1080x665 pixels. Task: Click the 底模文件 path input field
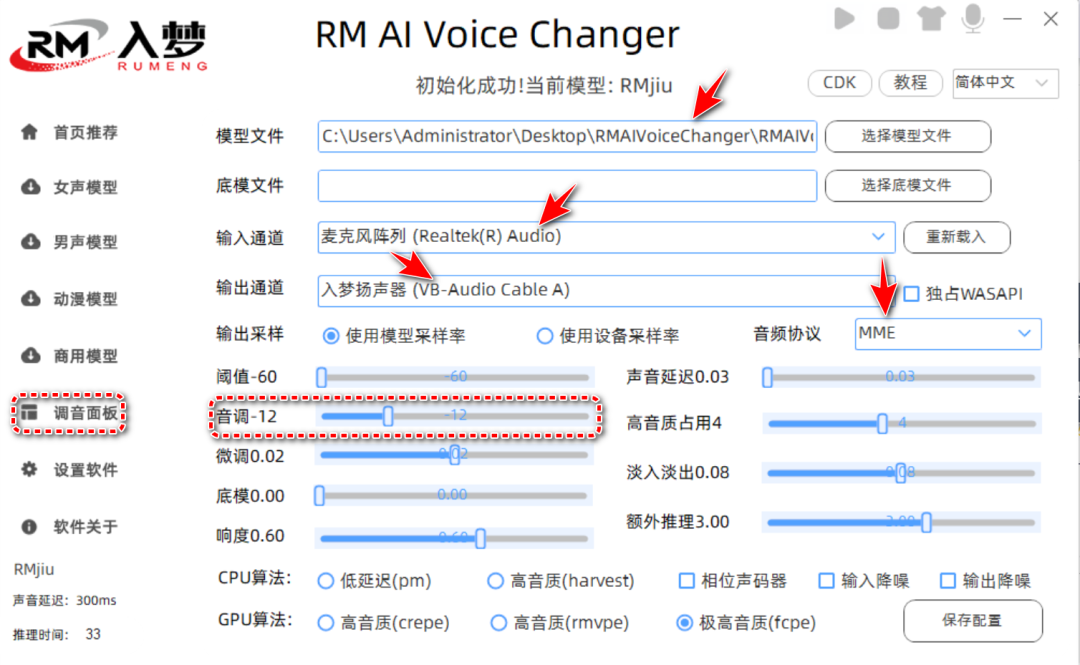pos(567,186)
